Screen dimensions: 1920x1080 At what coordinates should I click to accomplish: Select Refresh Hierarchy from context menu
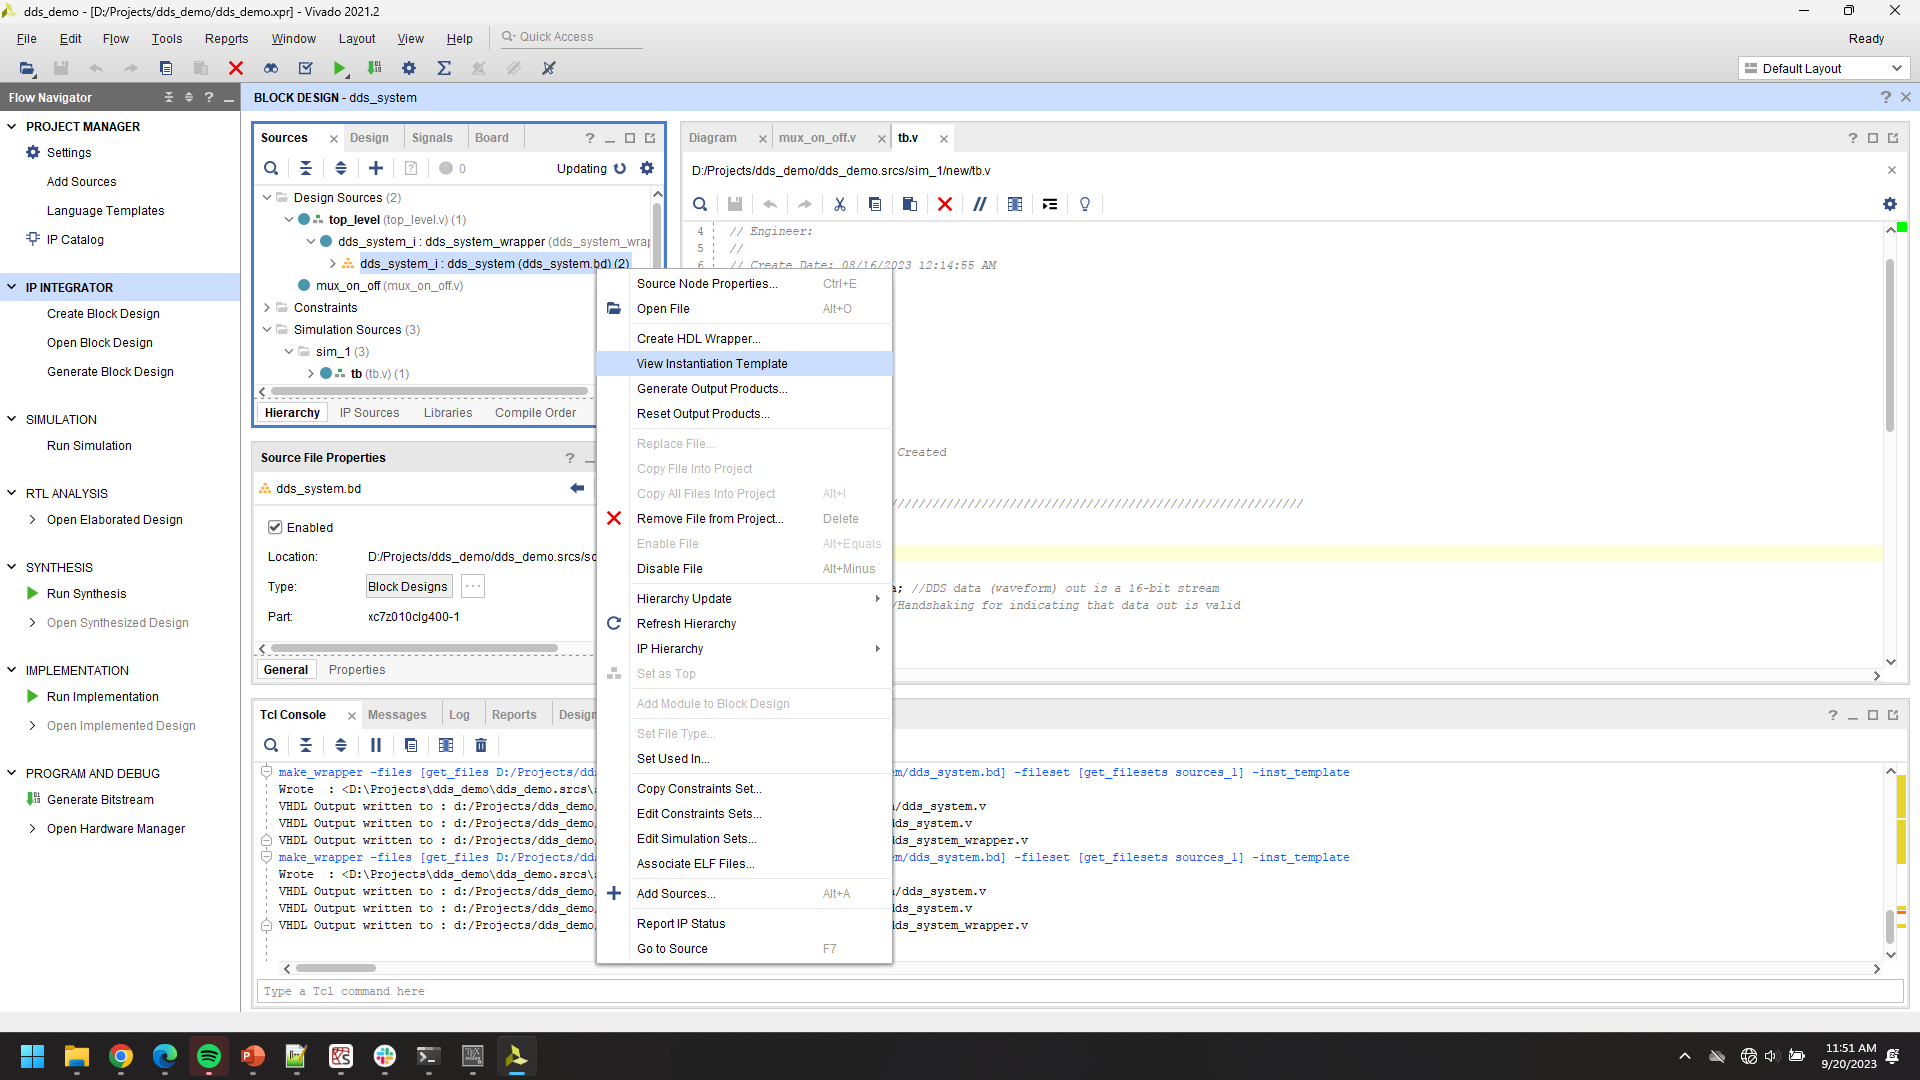(744, 624)
